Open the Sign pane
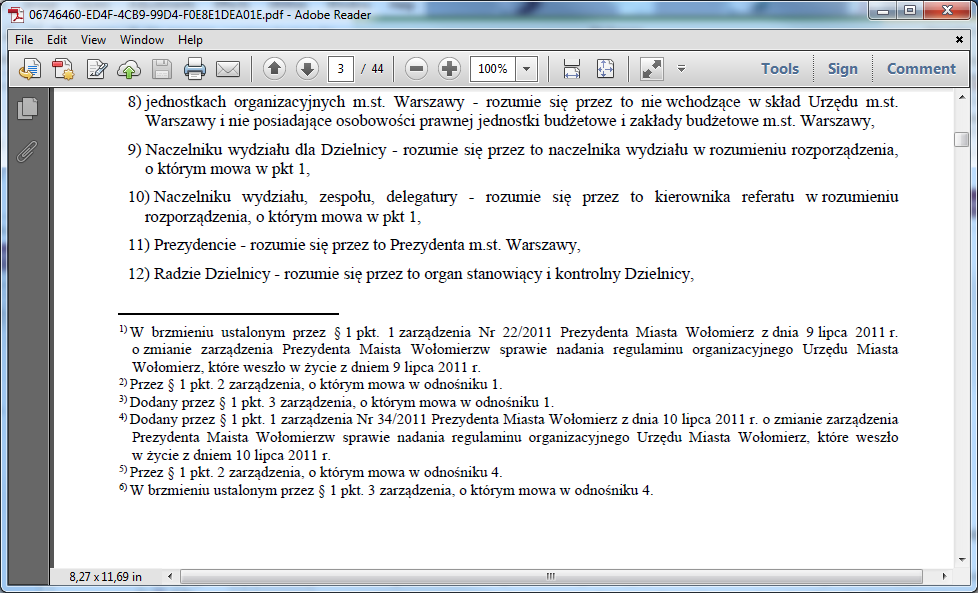 pos(843,69)
